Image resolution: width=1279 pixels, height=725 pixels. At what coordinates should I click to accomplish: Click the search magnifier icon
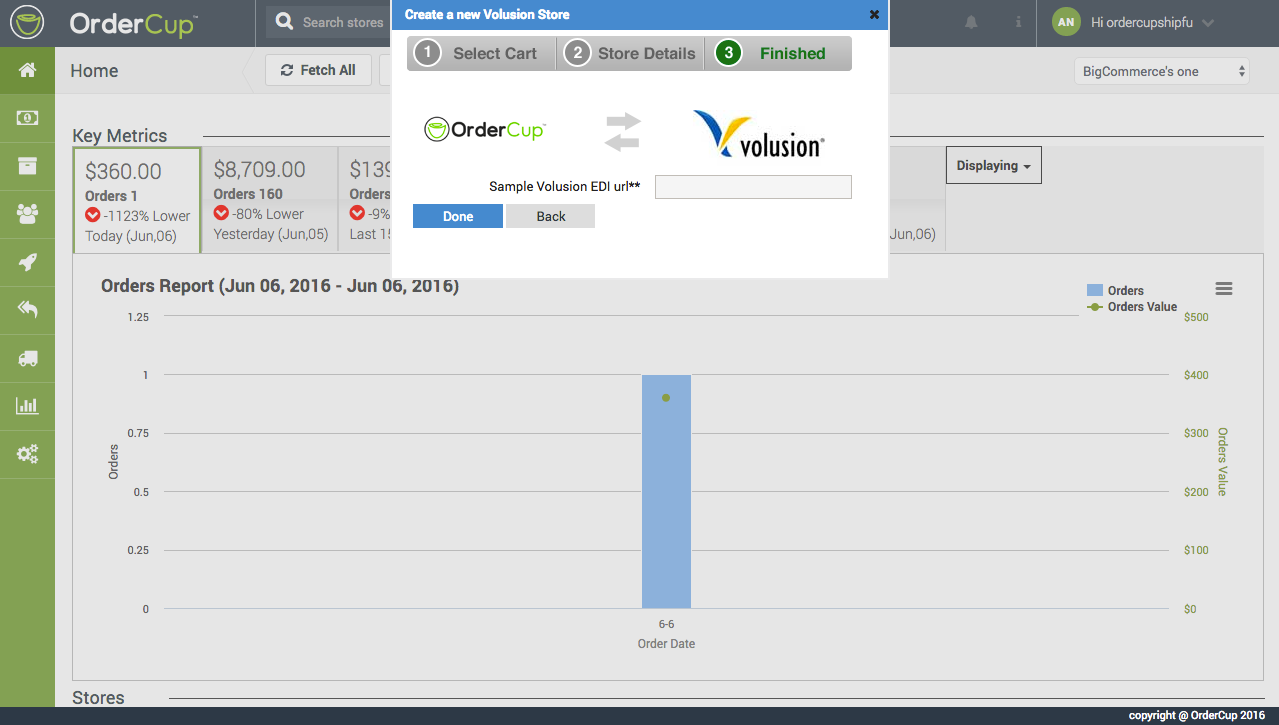pos(285,22)
